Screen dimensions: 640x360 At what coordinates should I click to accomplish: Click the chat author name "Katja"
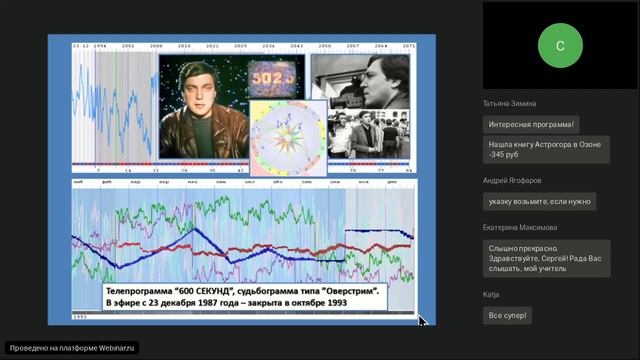[x=491, y=294]
